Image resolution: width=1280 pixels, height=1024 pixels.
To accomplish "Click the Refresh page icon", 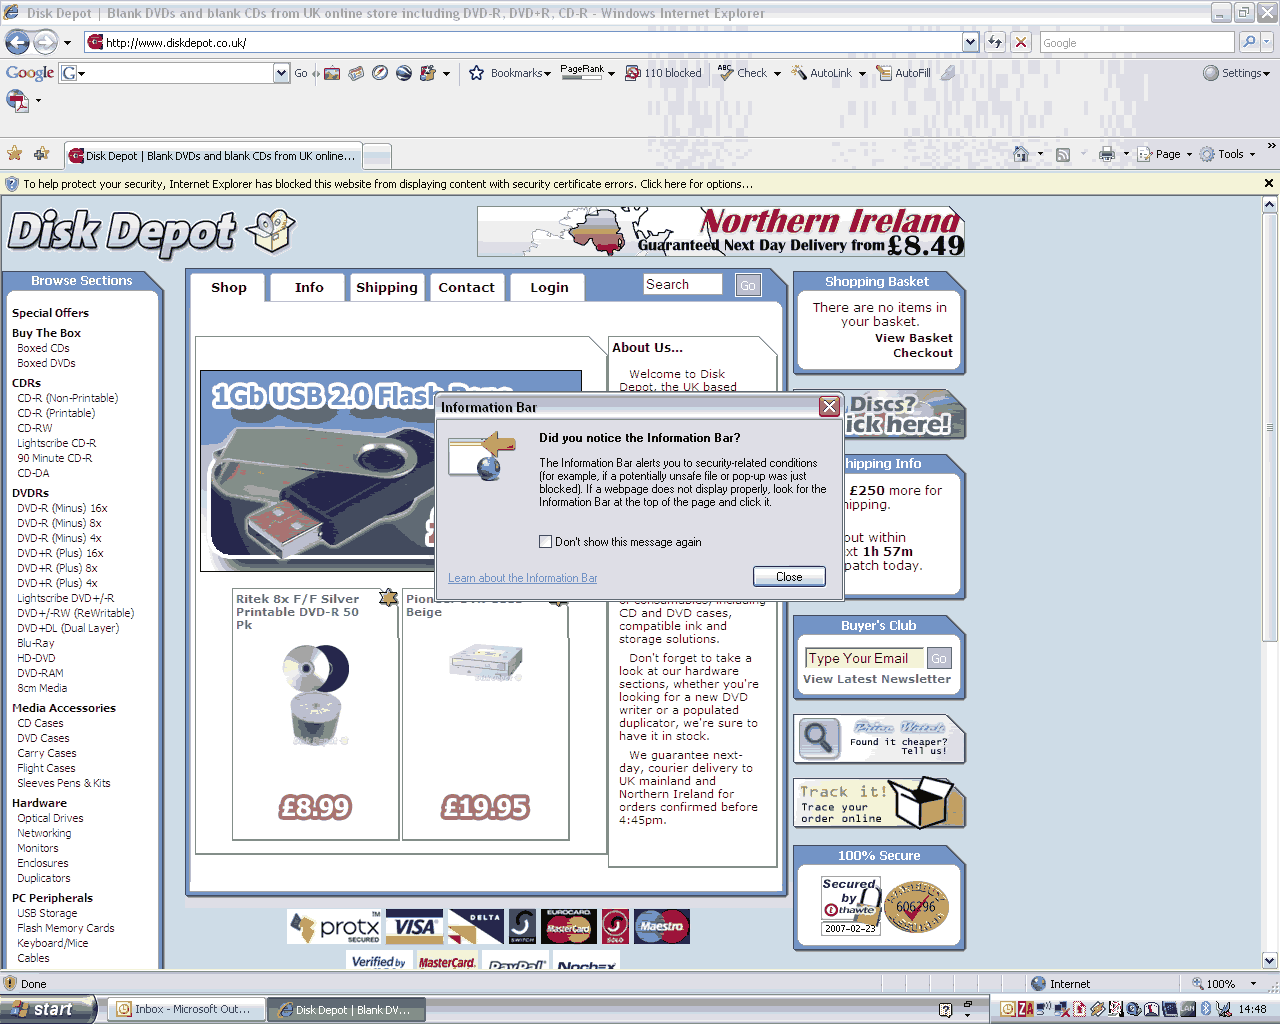I will (995, 42).
